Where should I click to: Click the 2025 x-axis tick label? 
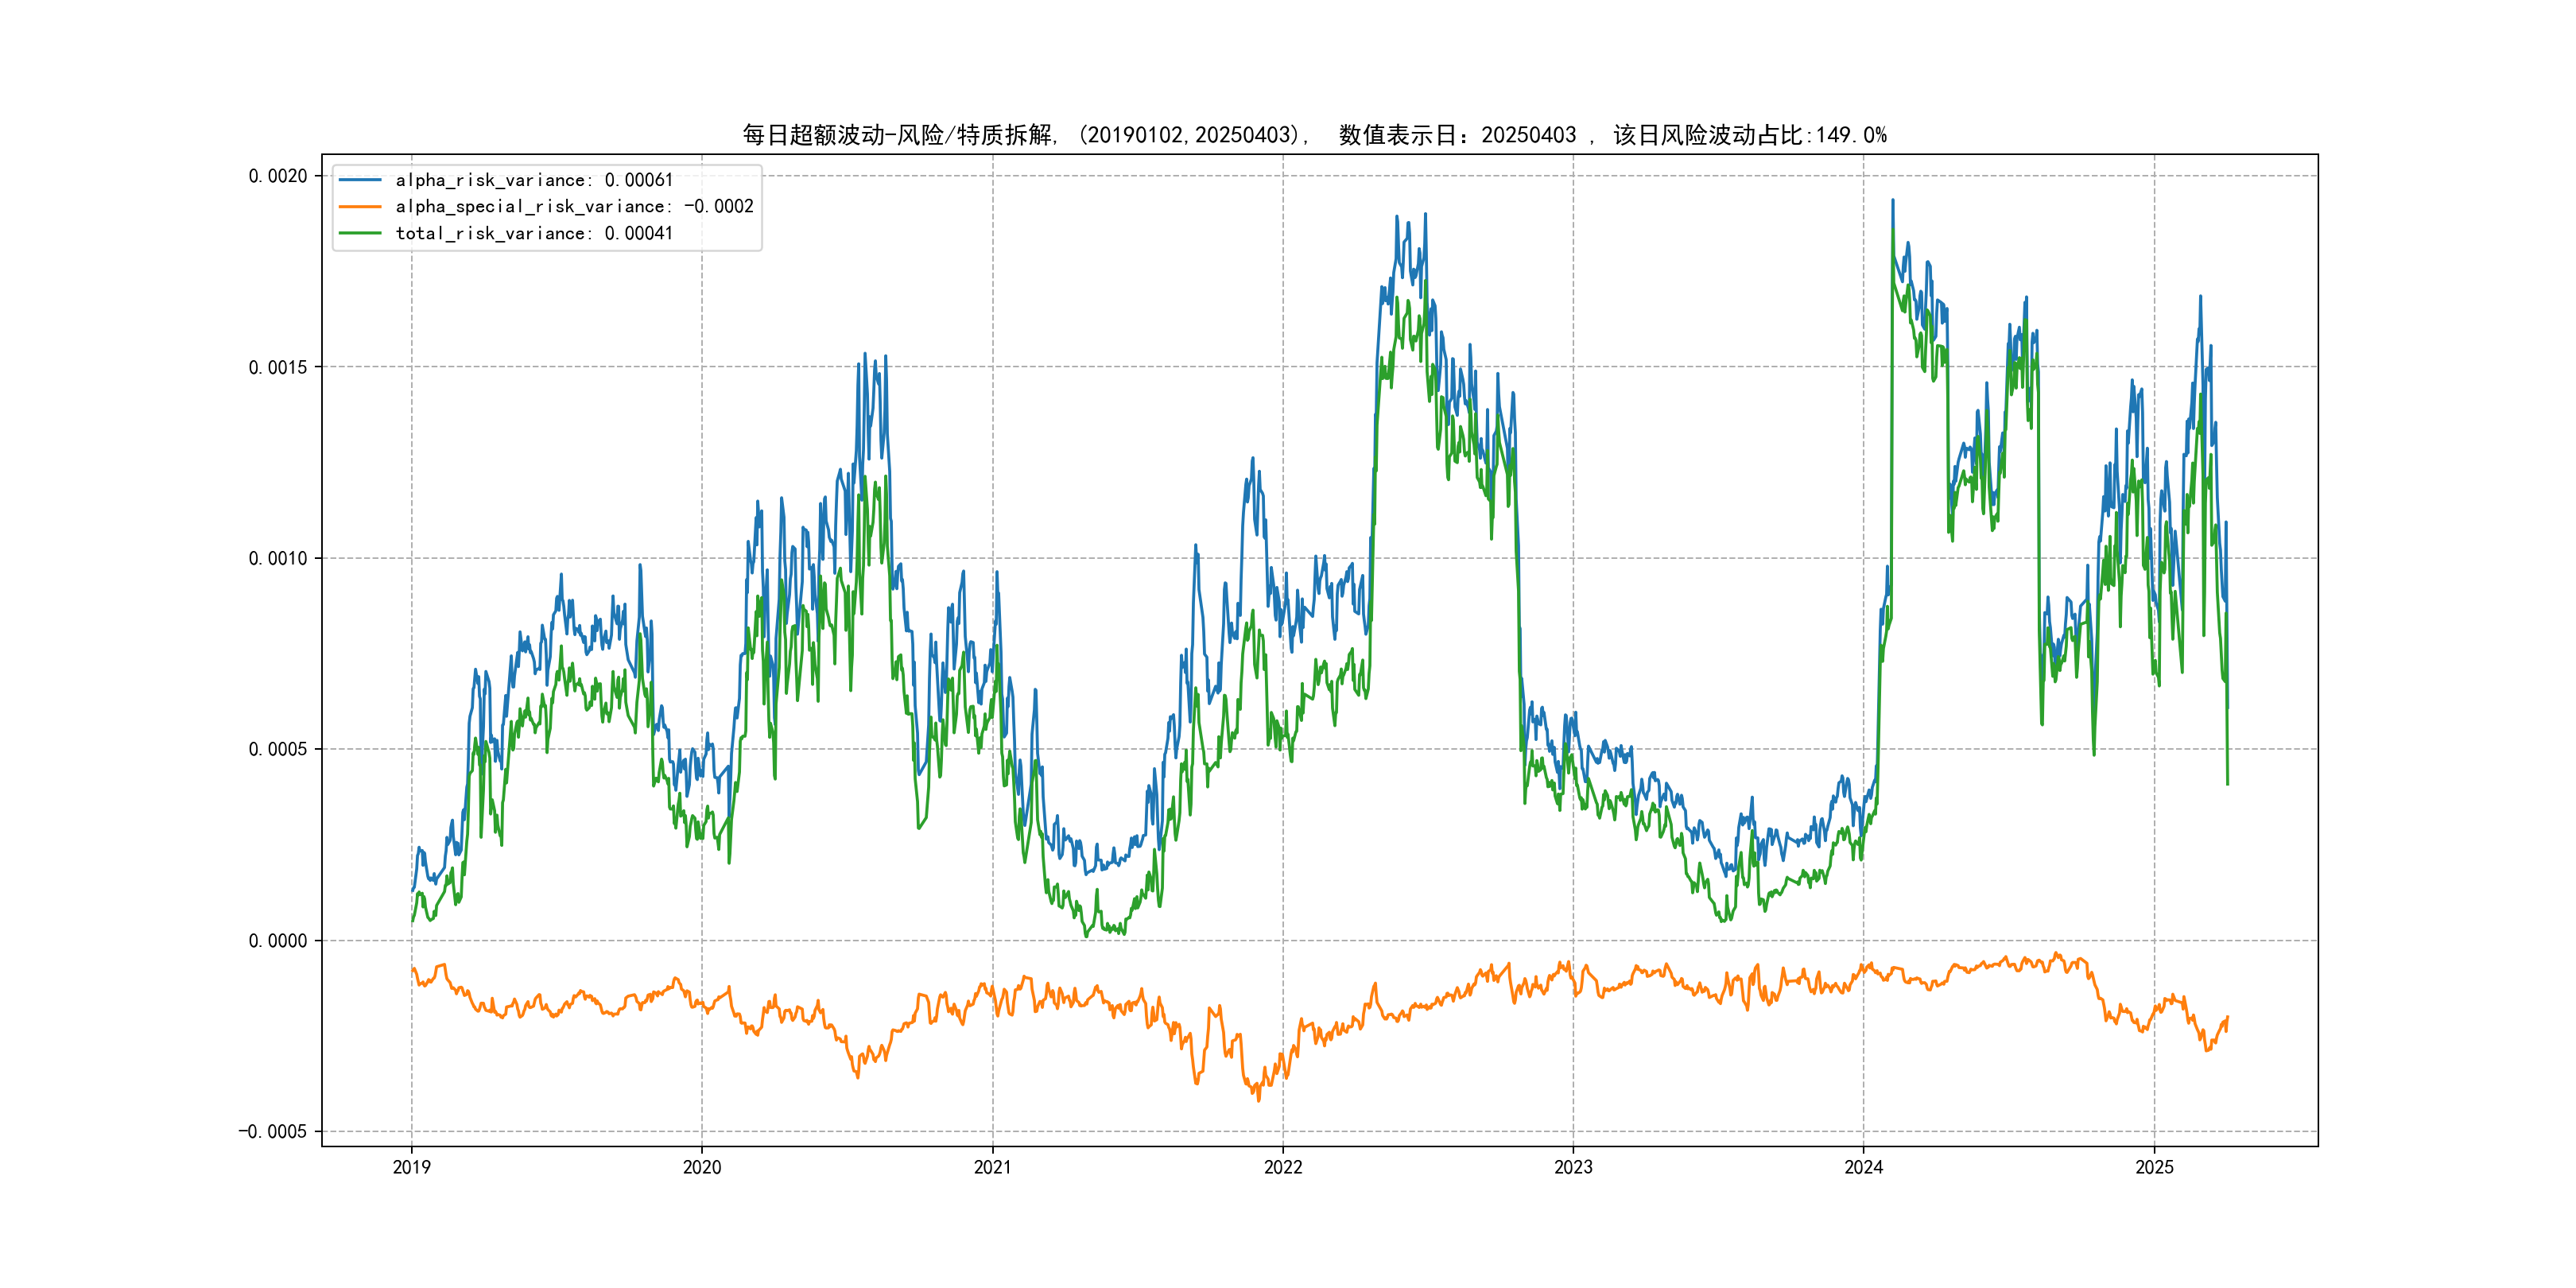click(2154, 1167)
